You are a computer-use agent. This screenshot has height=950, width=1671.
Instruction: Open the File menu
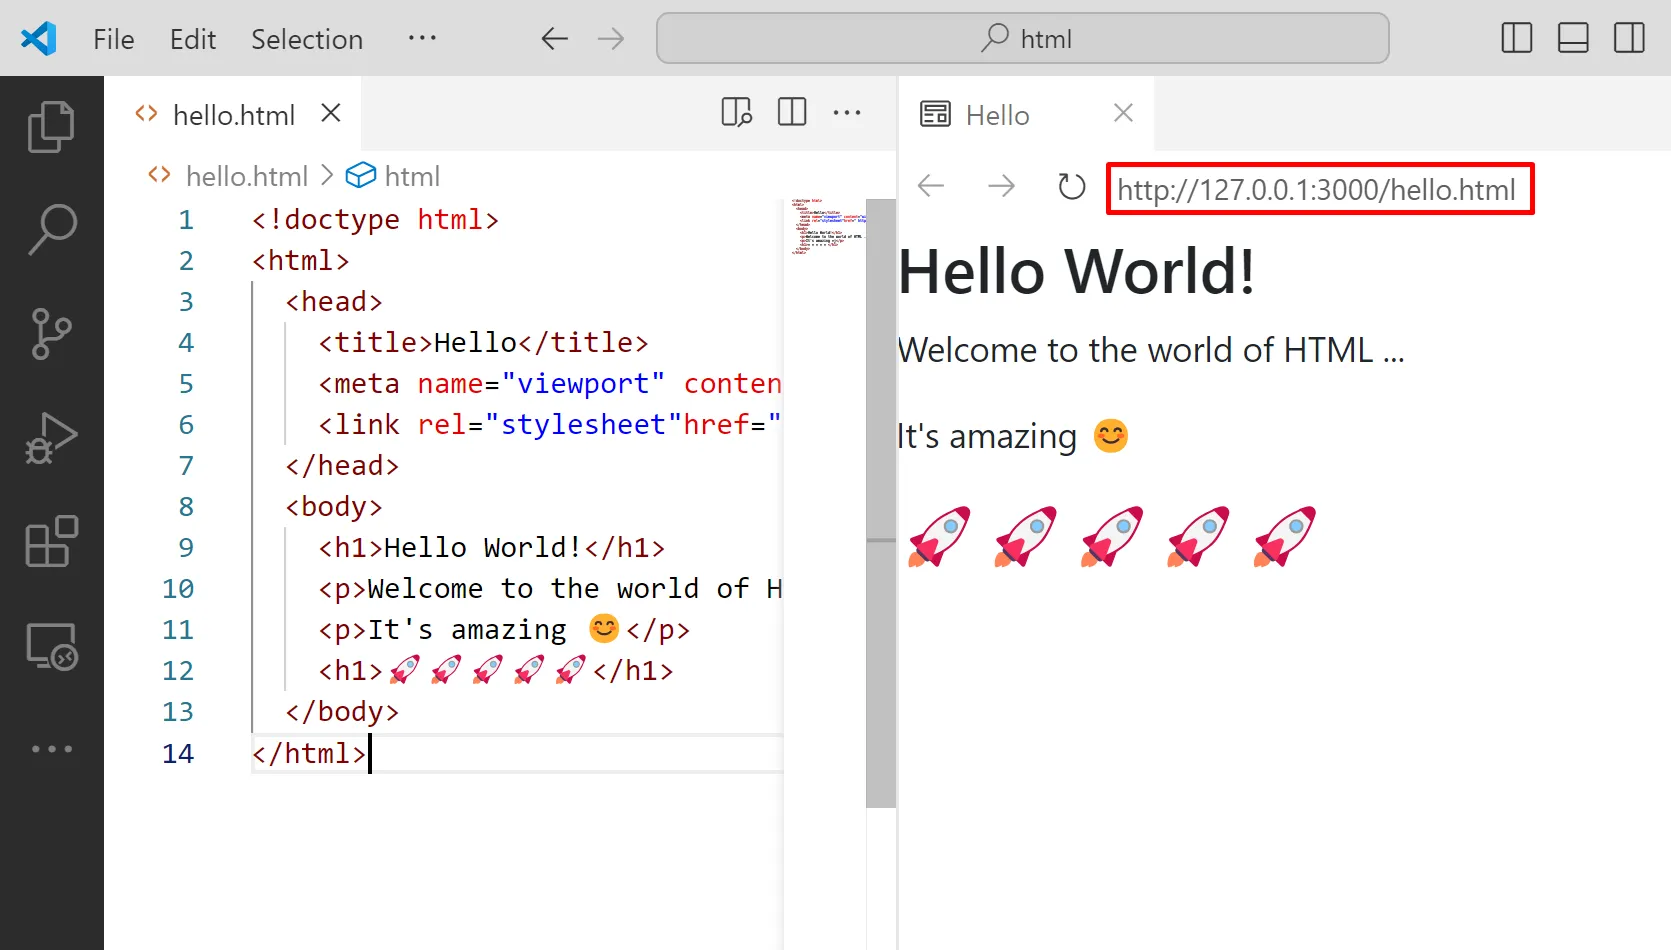(113, 39)
